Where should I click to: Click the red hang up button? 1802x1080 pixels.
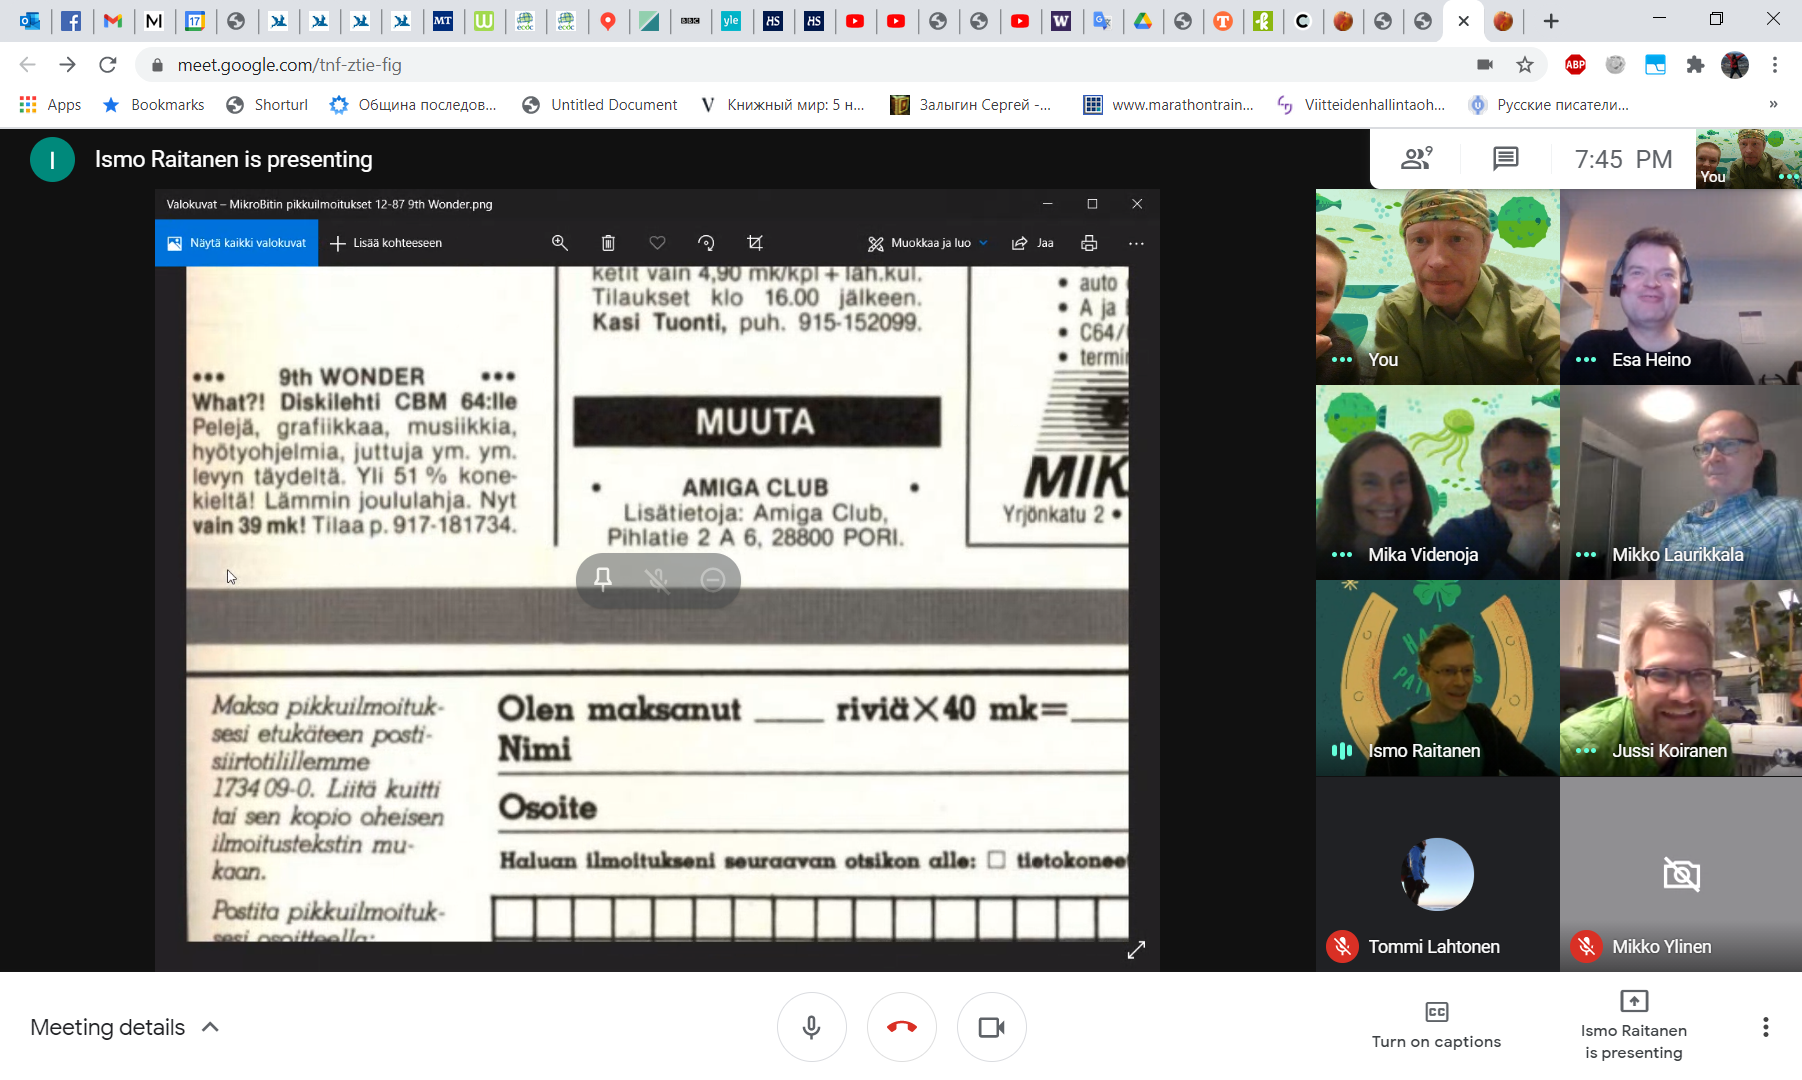pyautogui.click(x=901, y=1027)
